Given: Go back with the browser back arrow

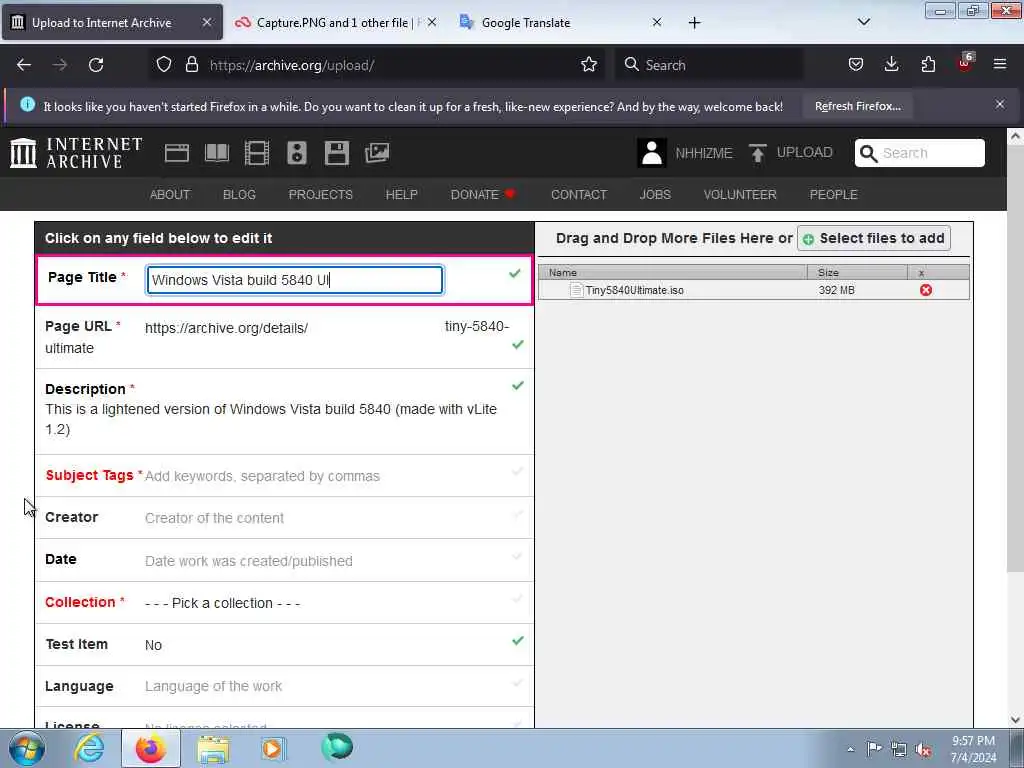Looking at the screenshot, I should point(24,65).
